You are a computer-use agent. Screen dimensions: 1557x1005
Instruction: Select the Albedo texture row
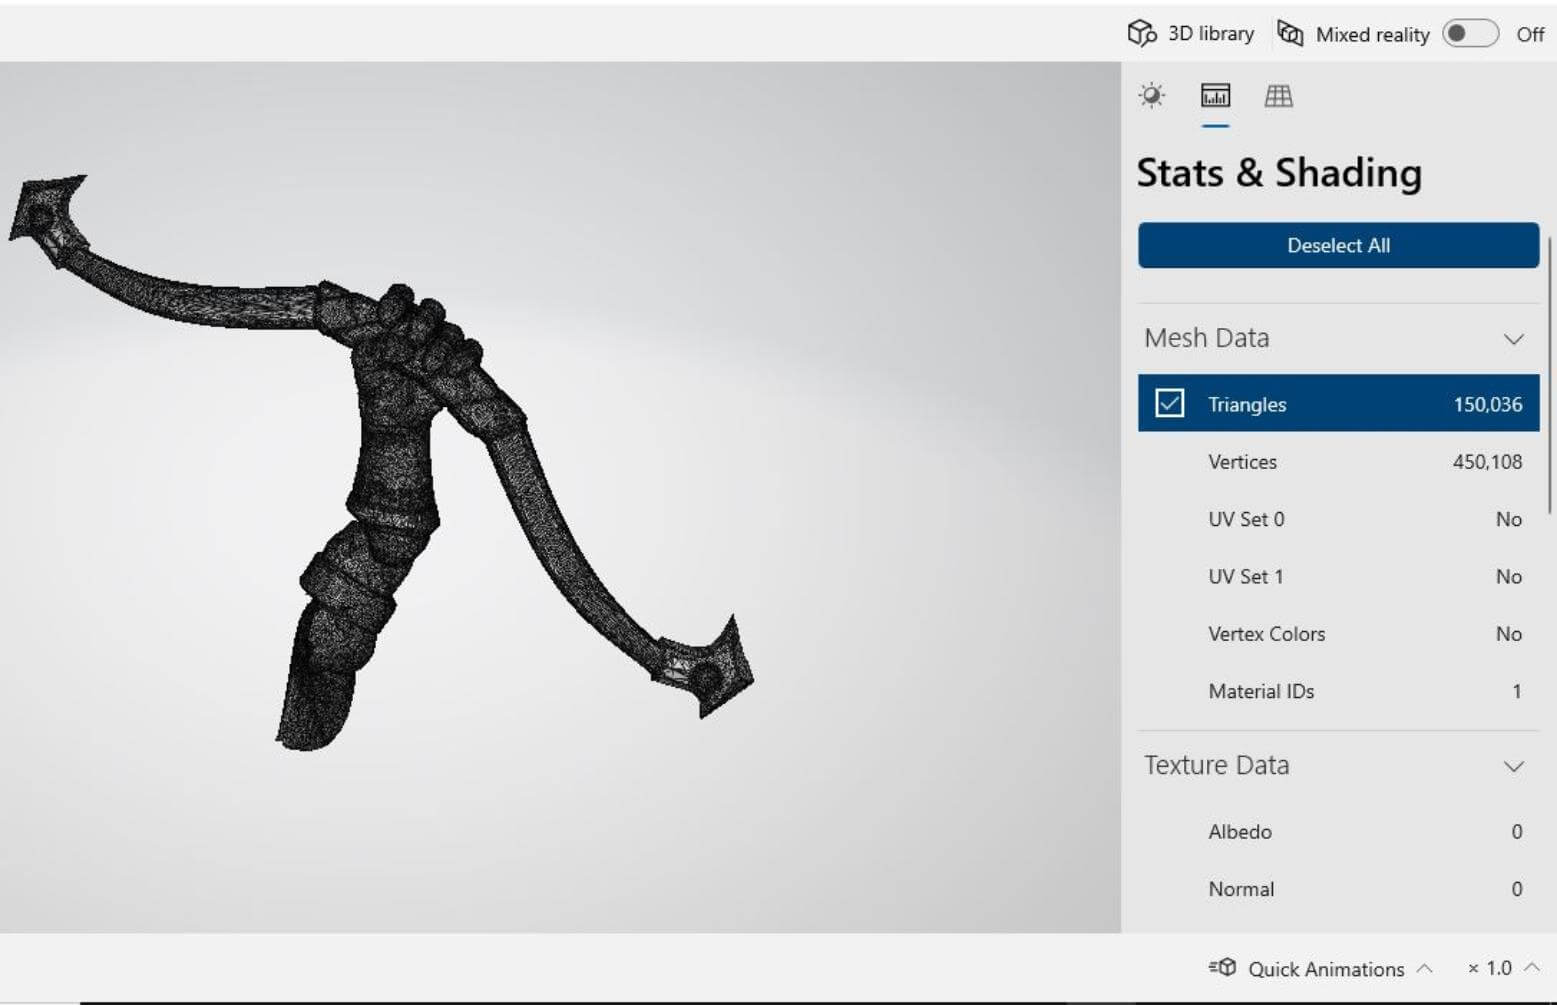pyautogui.click(x=1338, y=832)
